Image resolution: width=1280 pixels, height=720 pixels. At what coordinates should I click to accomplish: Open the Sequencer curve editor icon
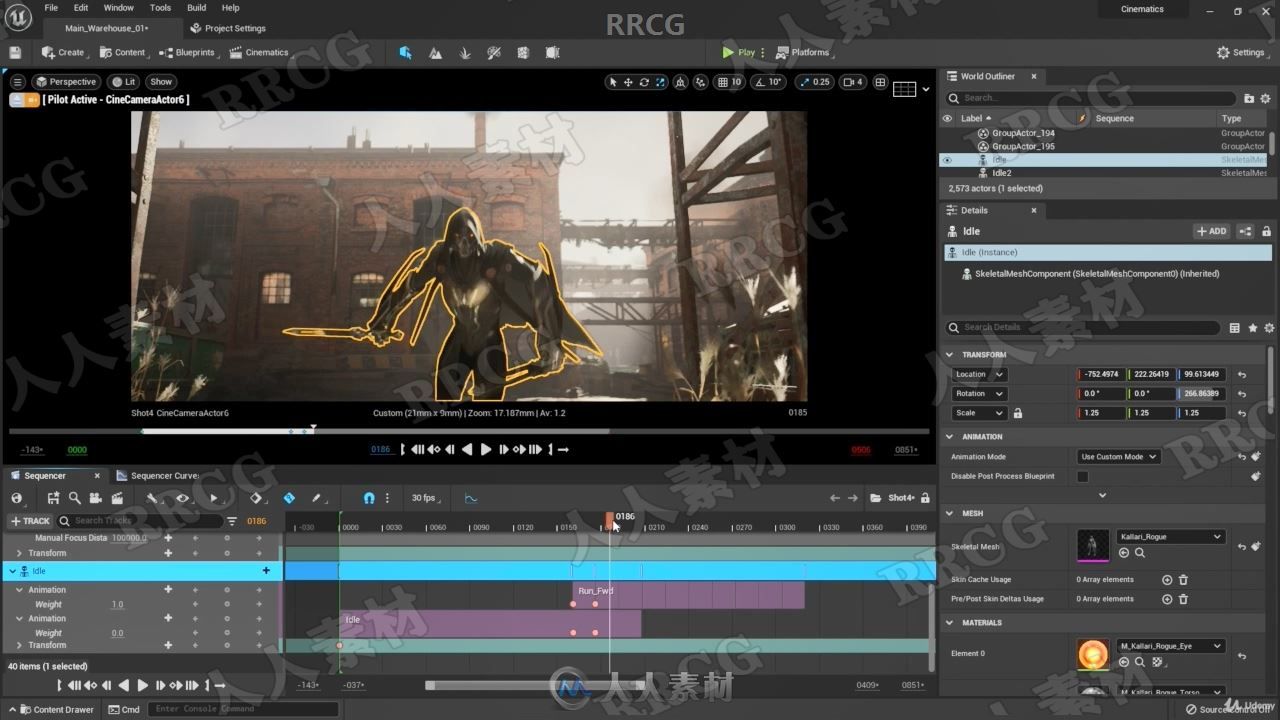[471, 498]
